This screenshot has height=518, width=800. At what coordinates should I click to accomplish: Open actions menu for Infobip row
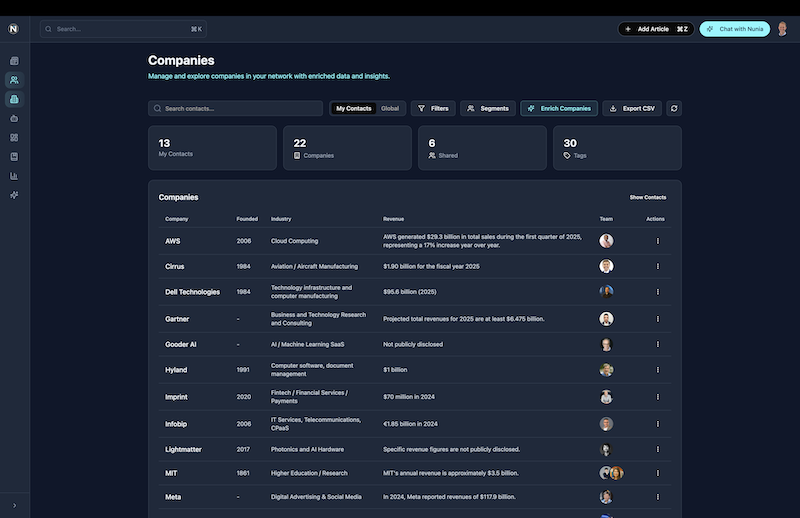[658, 424]
